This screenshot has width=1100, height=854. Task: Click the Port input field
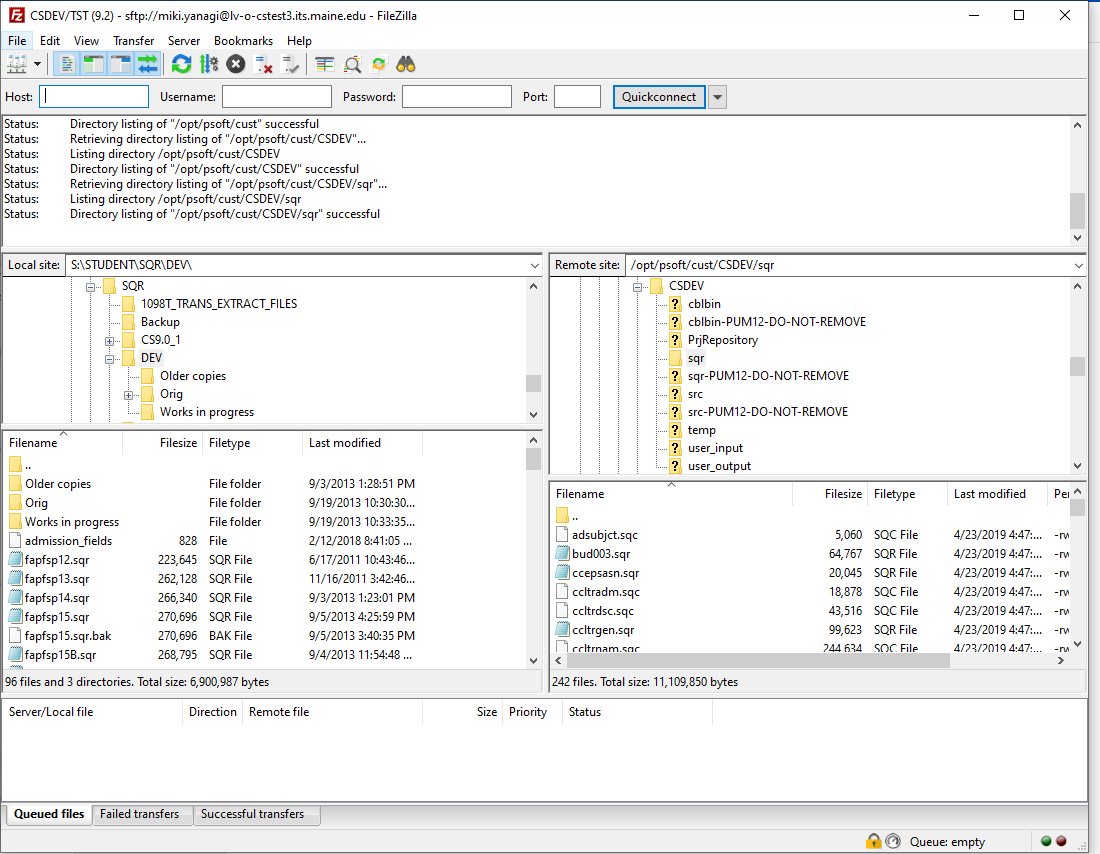577,97
